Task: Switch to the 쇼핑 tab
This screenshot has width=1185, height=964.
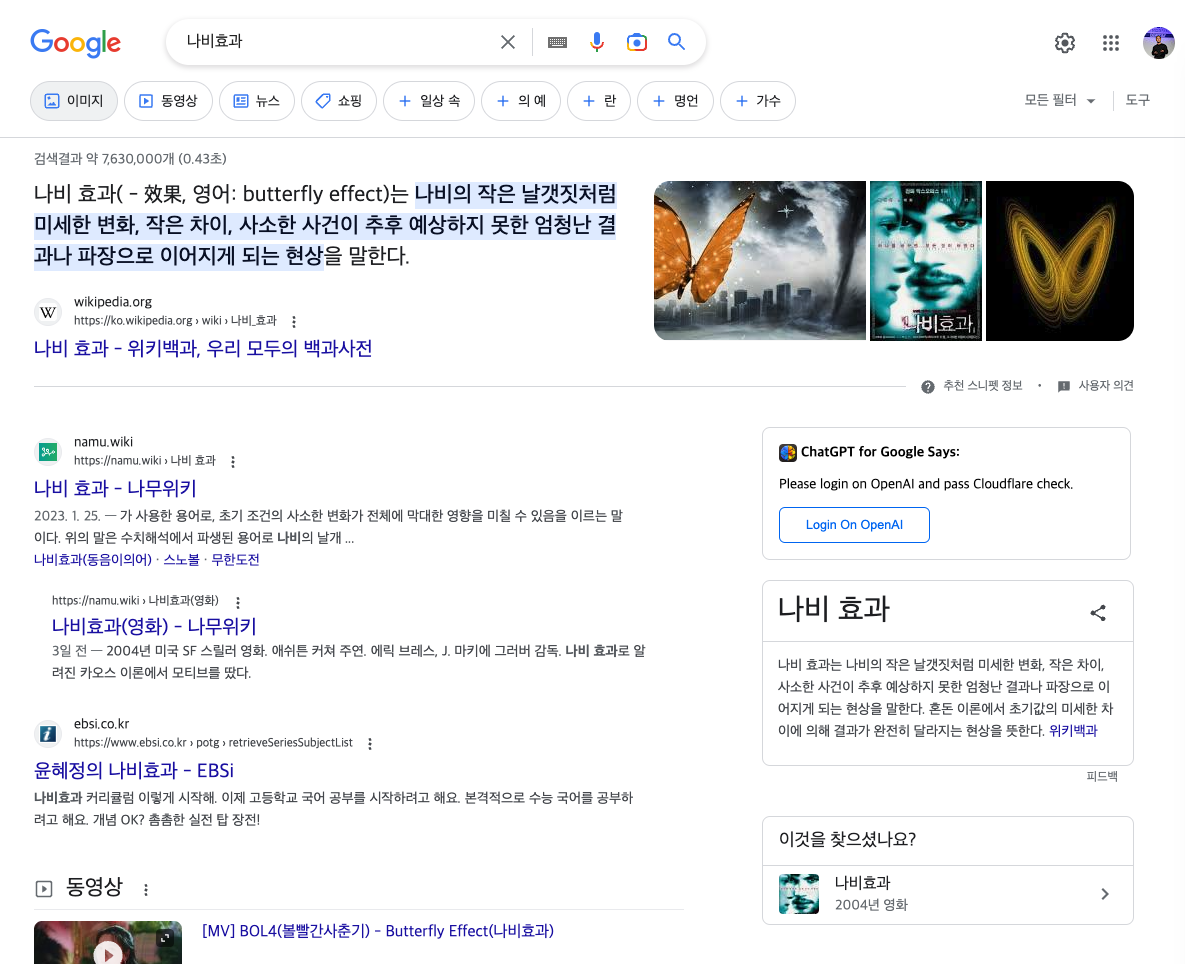Action: tap(339, 100)
